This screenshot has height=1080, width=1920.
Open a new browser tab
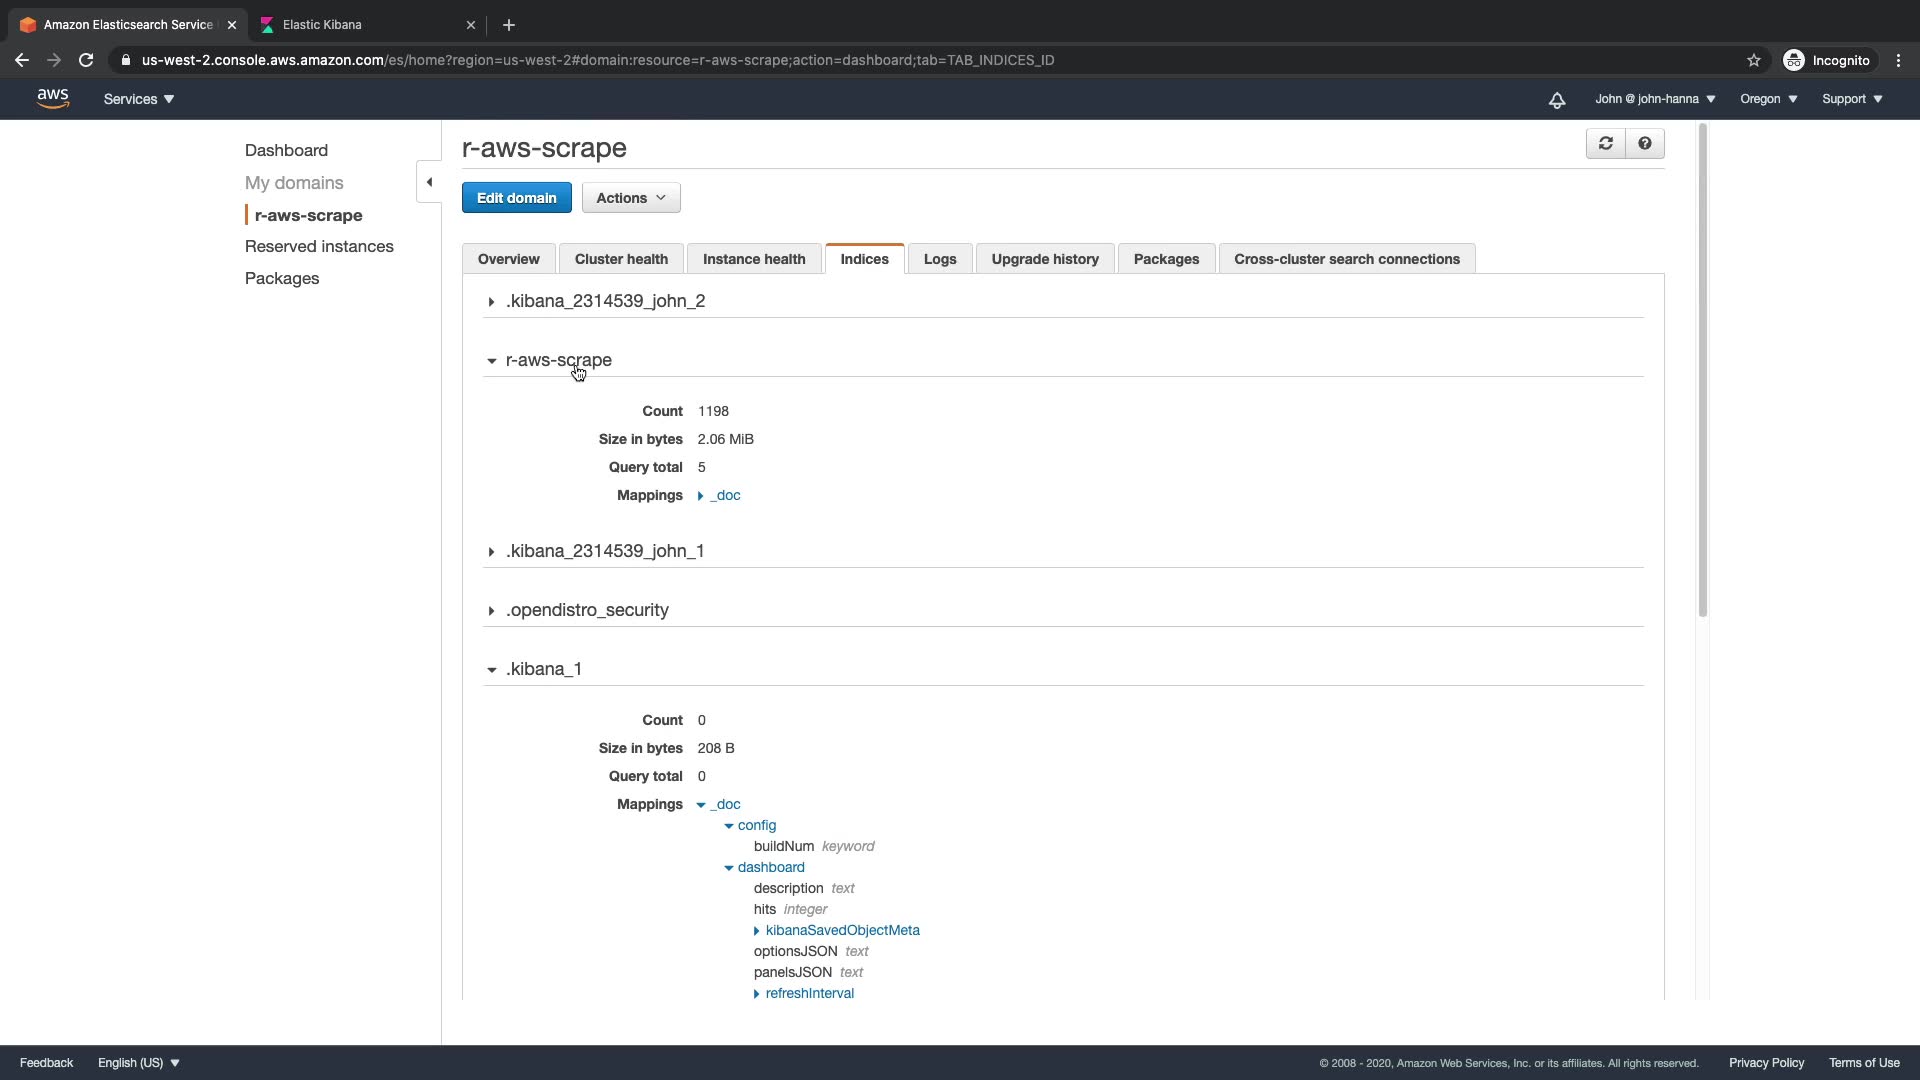(508, 25)
